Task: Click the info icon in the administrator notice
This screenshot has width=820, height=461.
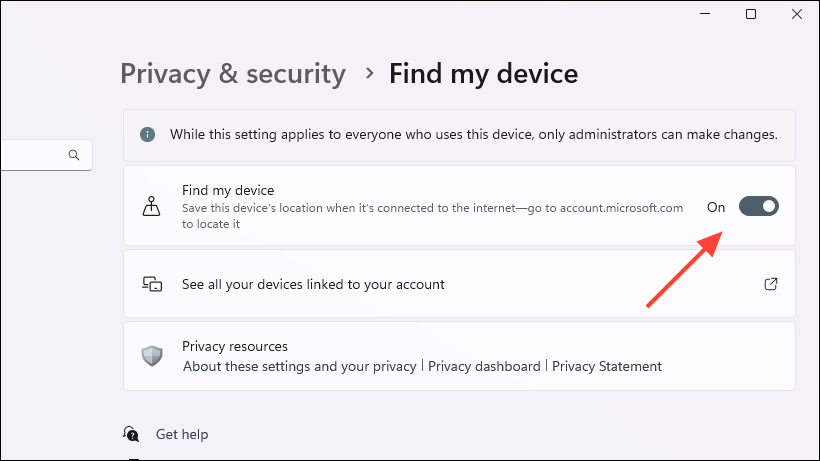Action: (x=148, y=134)
